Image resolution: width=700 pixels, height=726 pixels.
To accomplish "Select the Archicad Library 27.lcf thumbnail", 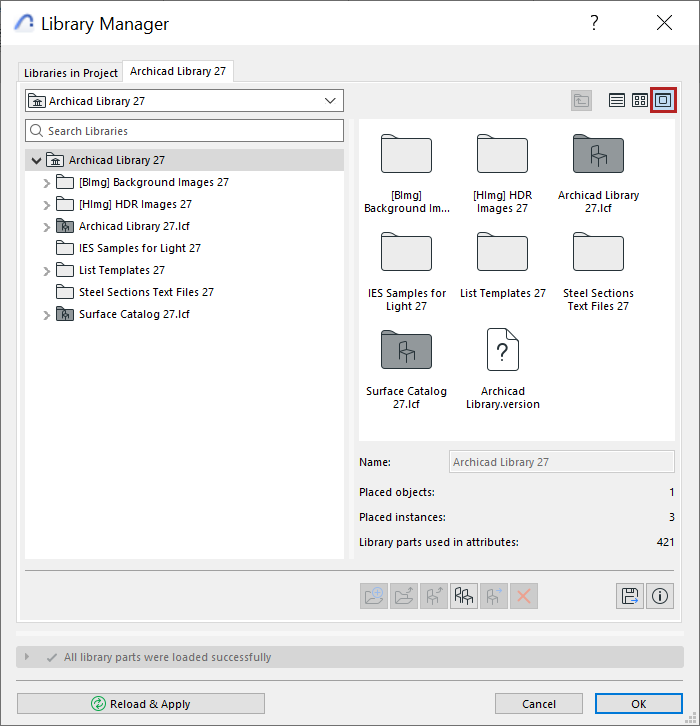I will (598, 174).
